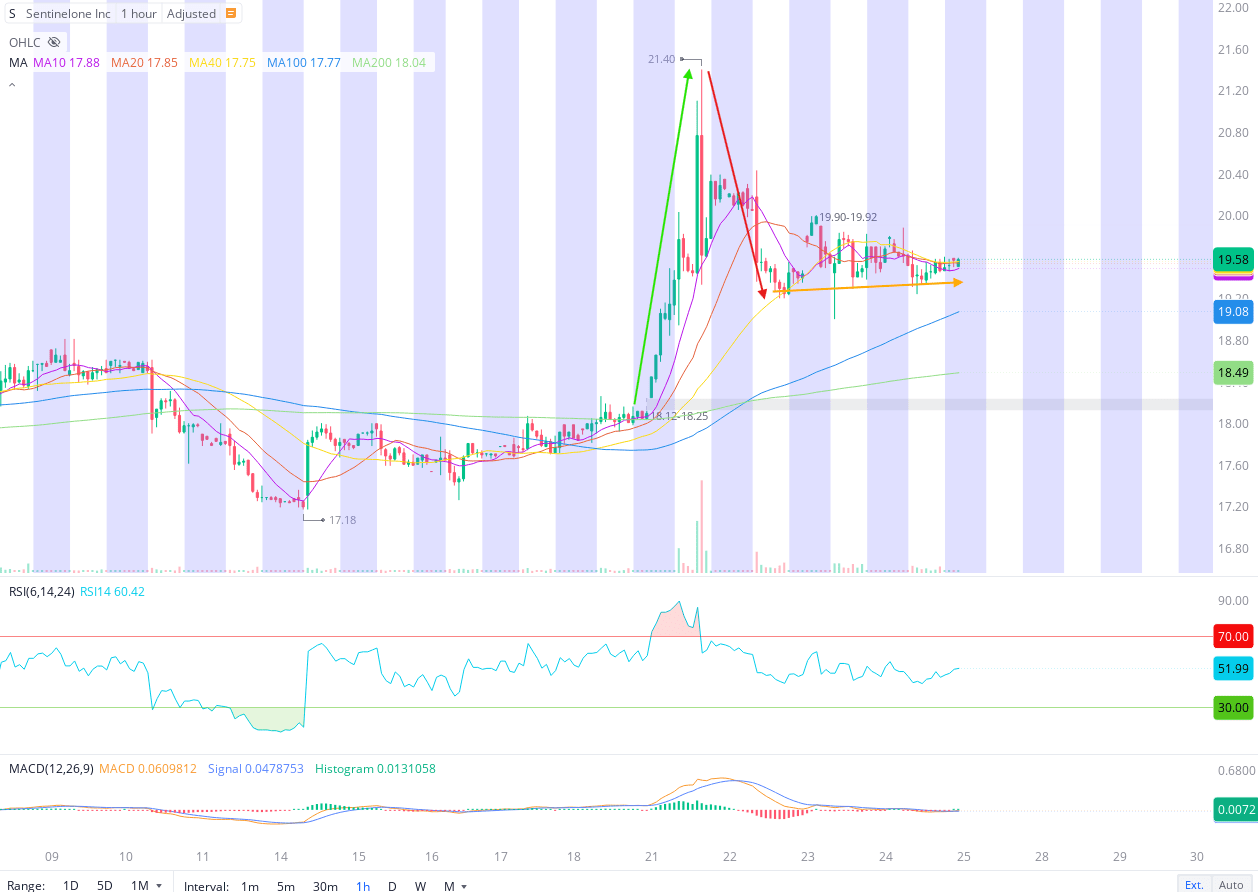
Task: Hide the OHLC series using the eye icon
Action: (53, 42)
